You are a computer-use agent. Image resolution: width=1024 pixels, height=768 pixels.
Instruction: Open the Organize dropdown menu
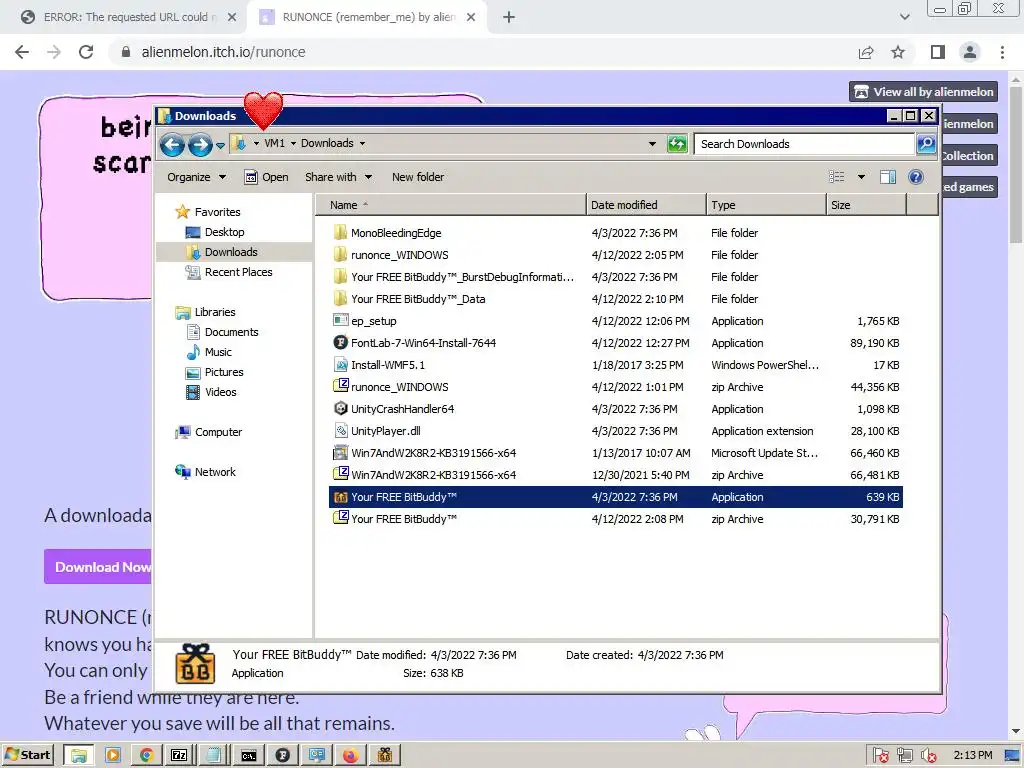[196, 177]
